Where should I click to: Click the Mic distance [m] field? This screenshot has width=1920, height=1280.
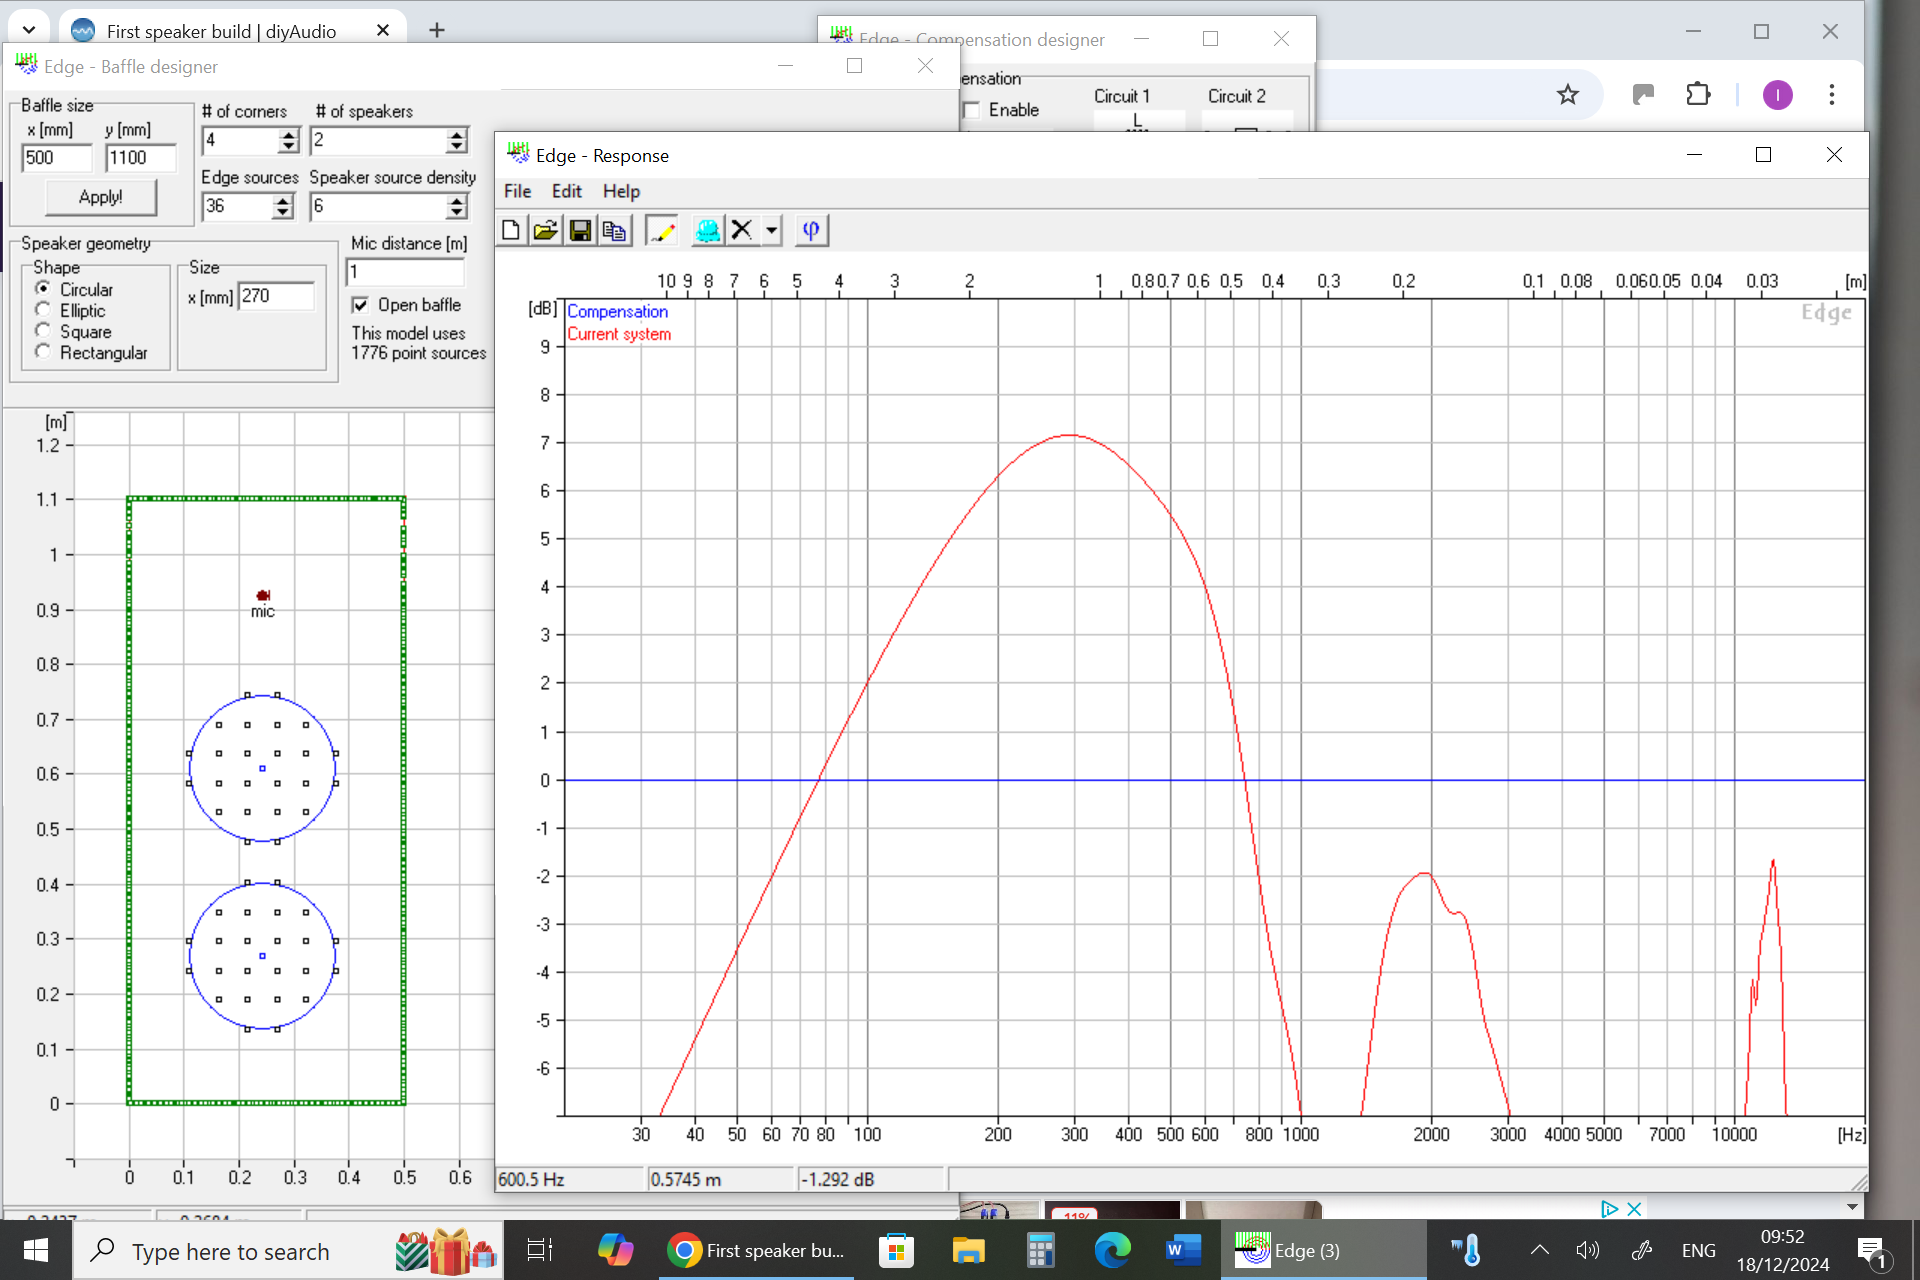(x=405, y=272)
